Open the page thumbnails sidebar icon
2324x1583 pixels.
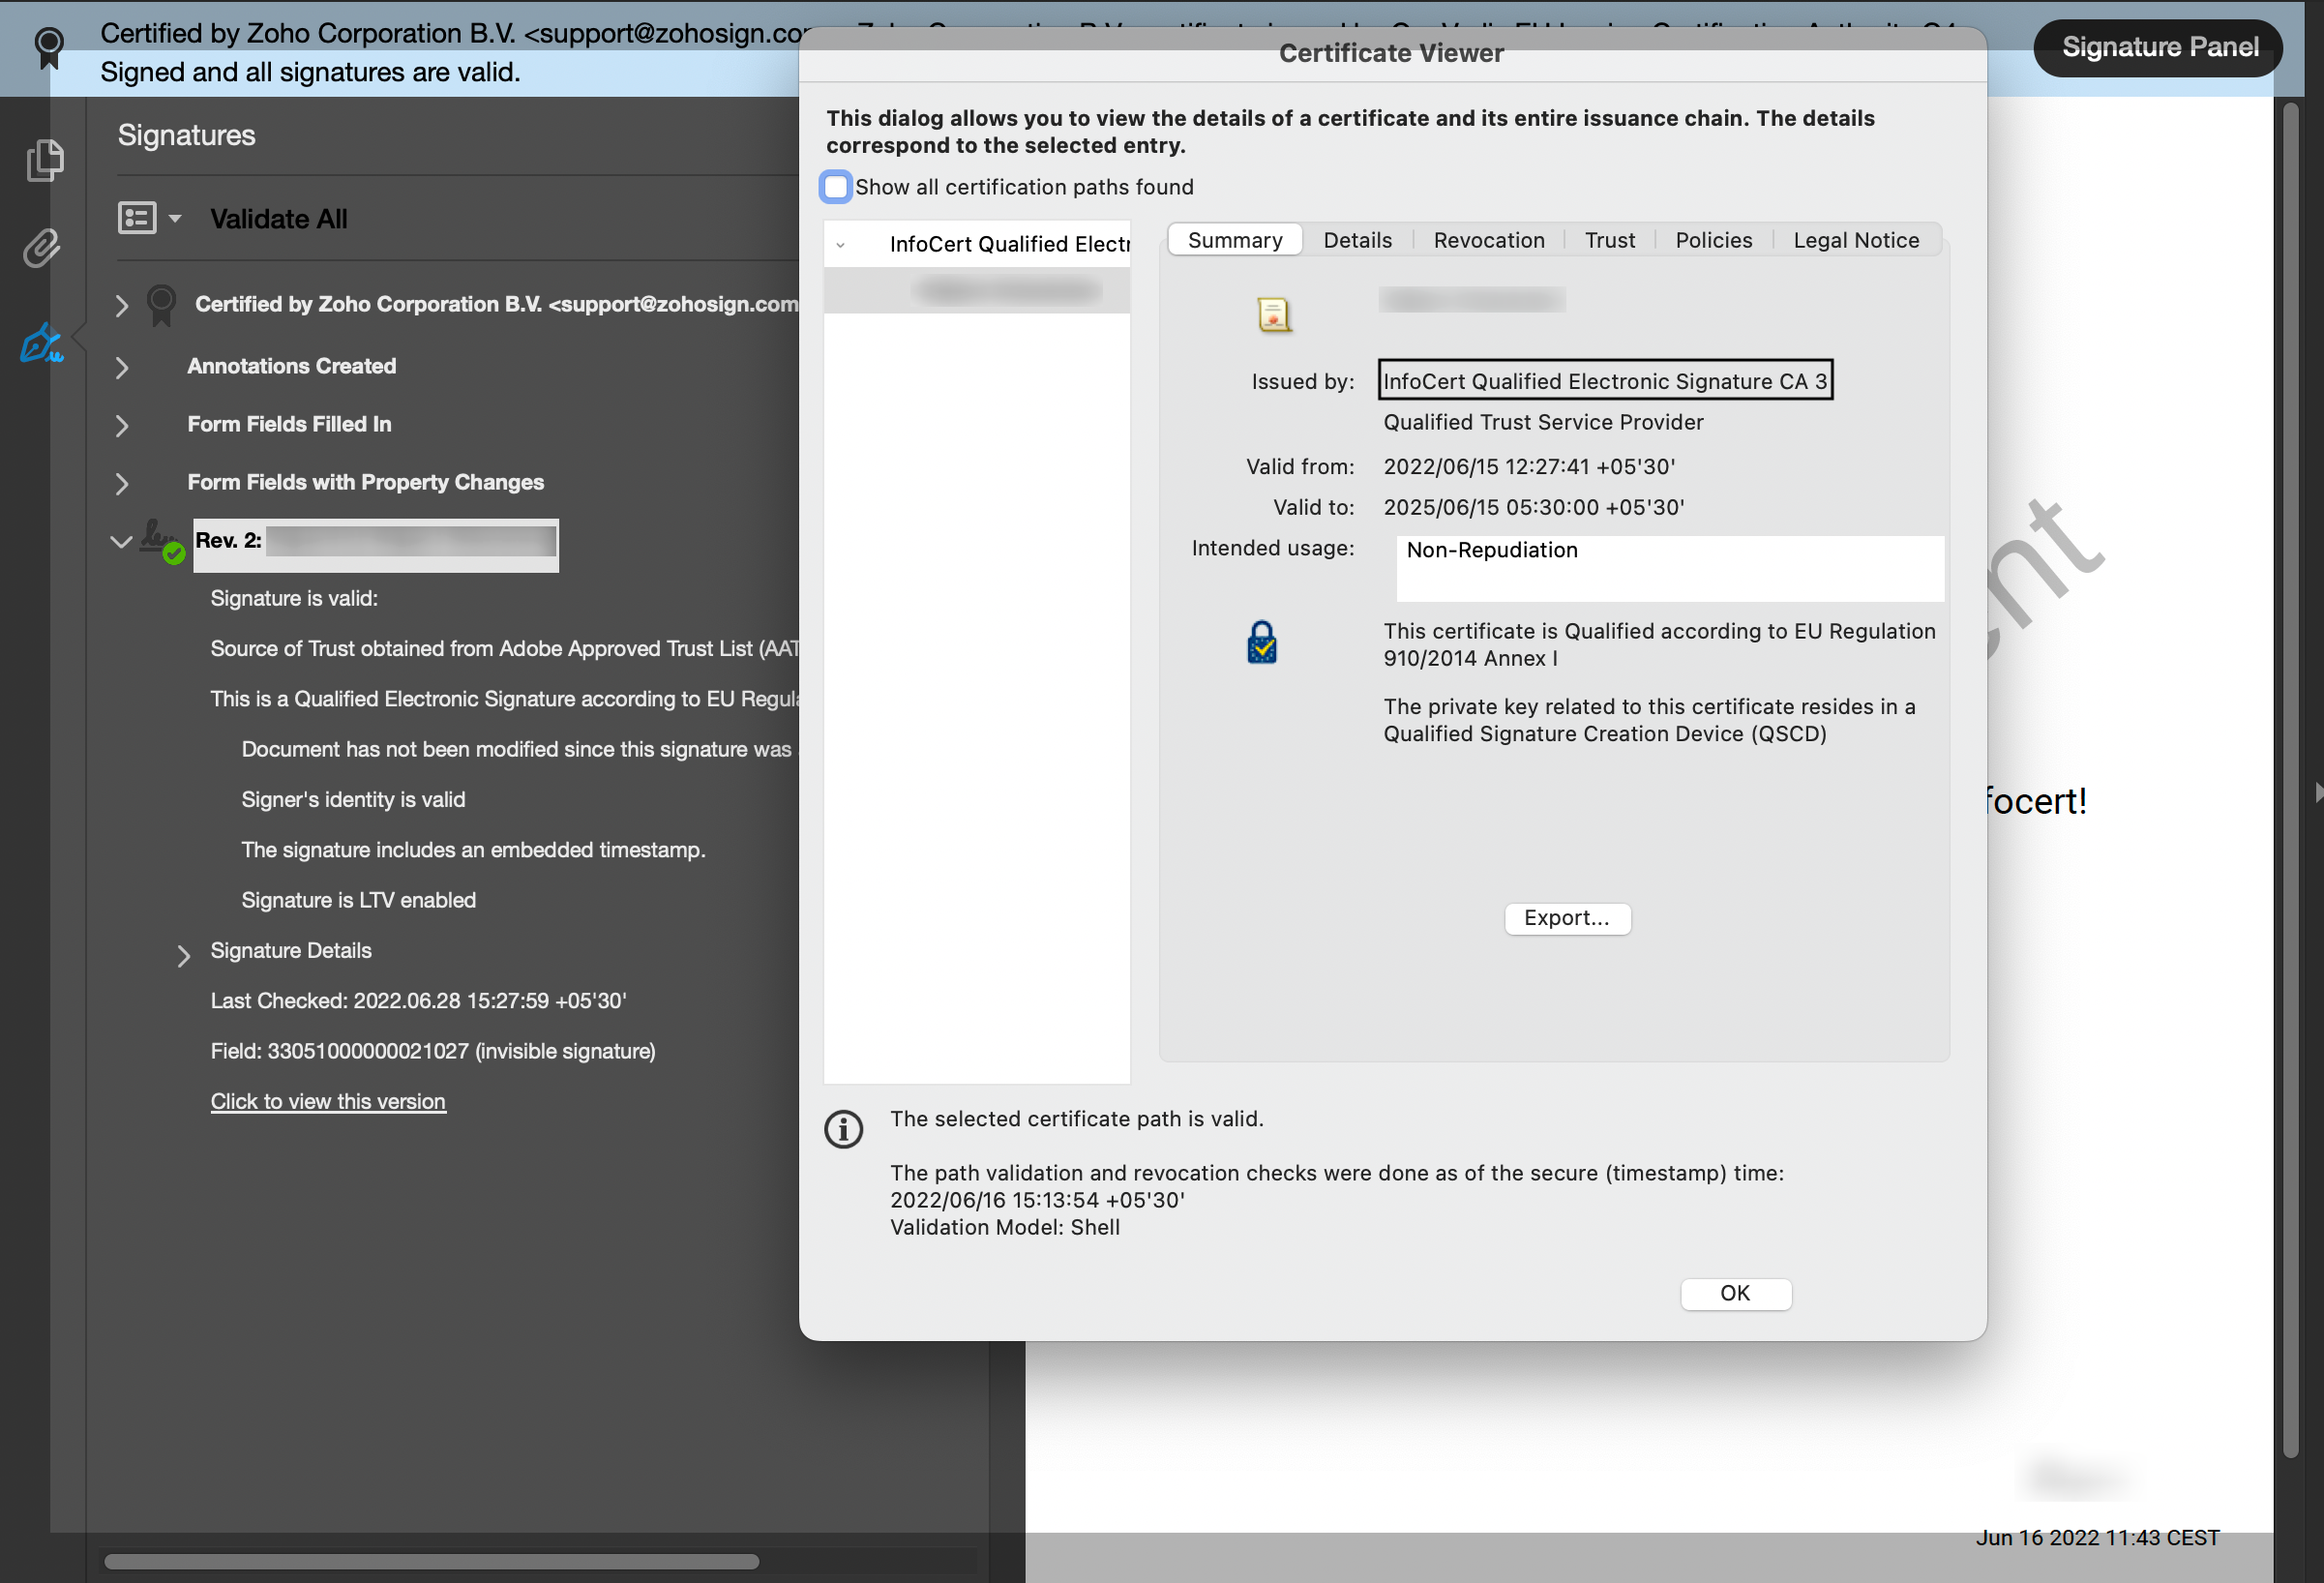[x=44, y=160]
